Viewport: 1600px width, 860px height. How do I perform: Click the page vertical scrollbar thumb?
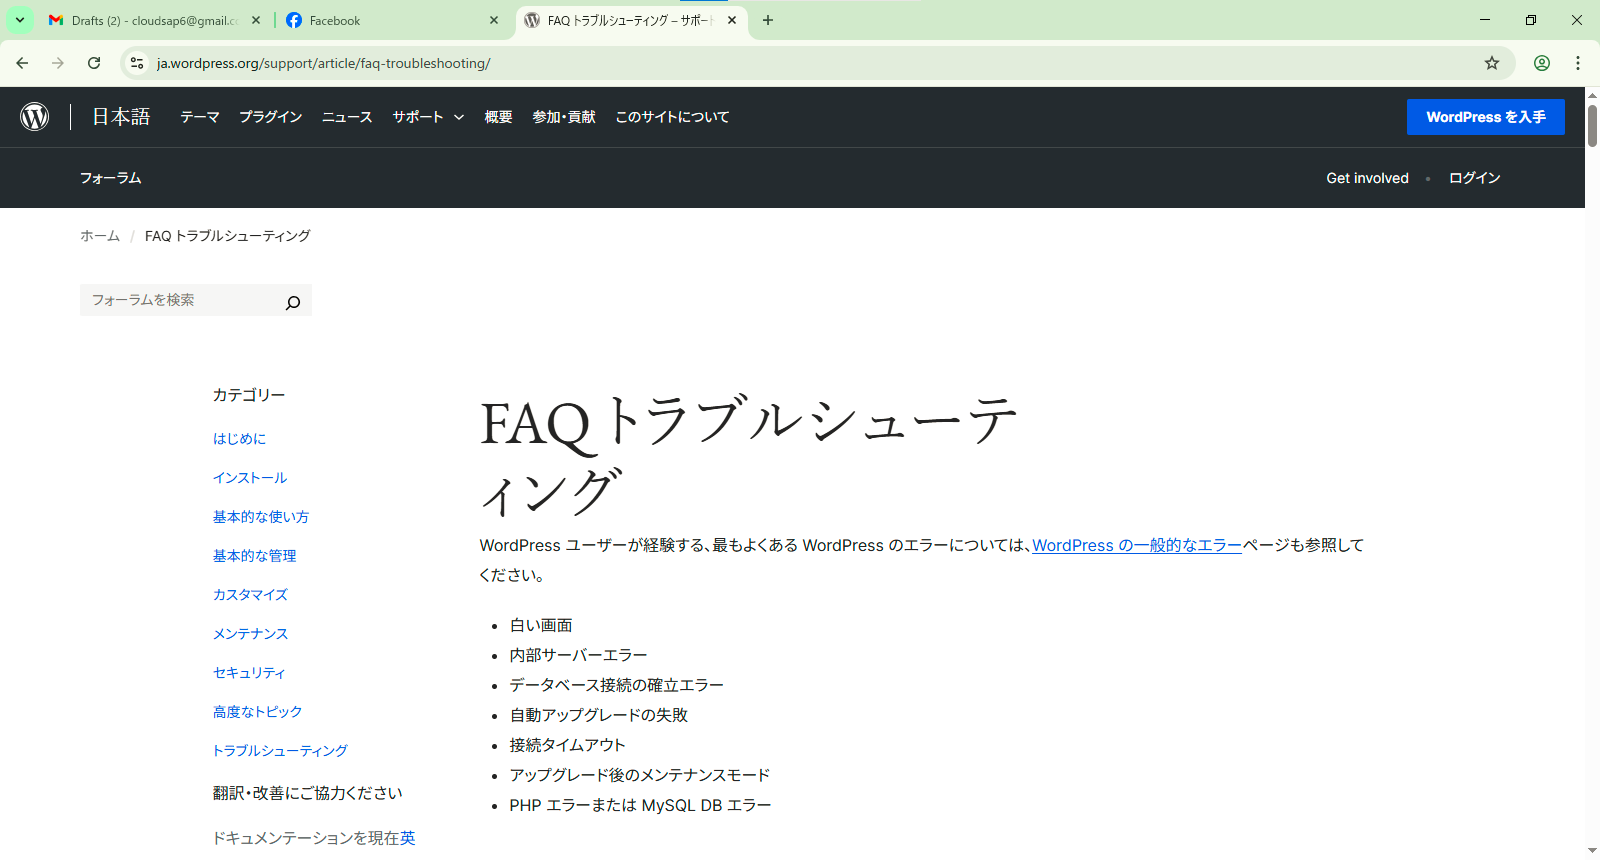click(x=1592, y=124)
